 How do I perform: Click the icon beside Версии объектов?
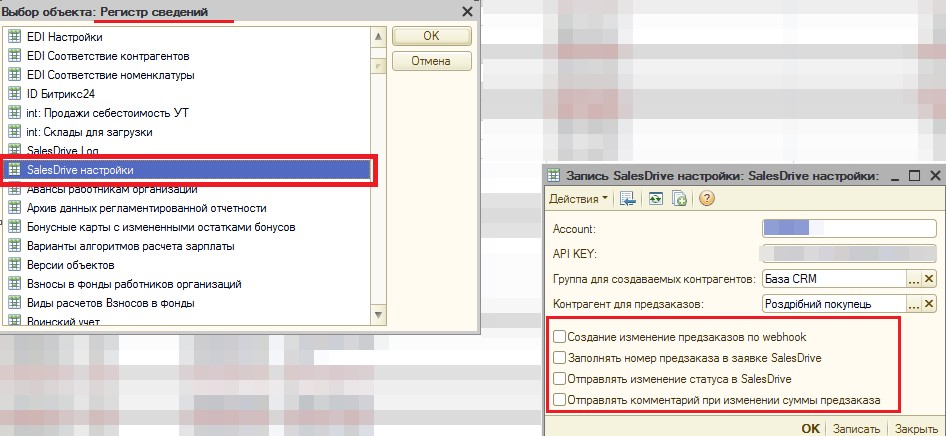click(15, 265)
